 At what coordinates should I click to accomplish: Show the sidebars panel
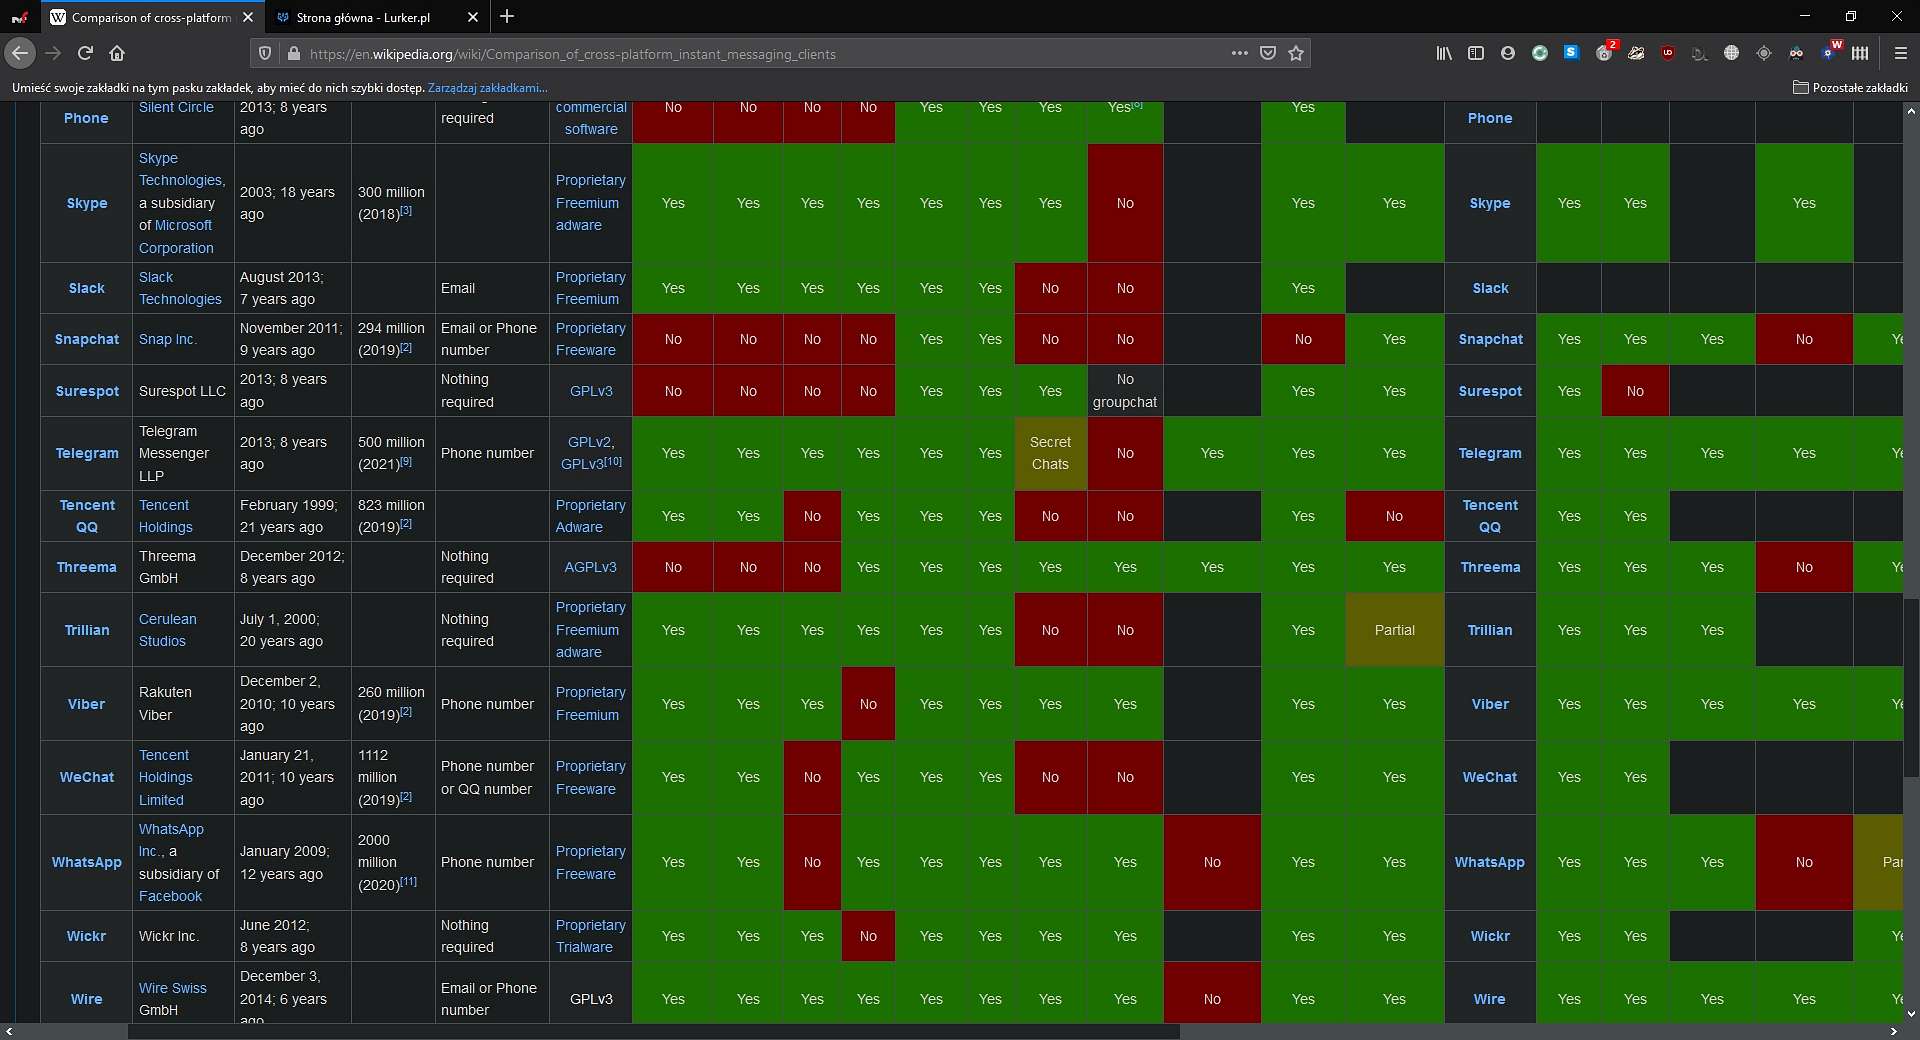1476,54
